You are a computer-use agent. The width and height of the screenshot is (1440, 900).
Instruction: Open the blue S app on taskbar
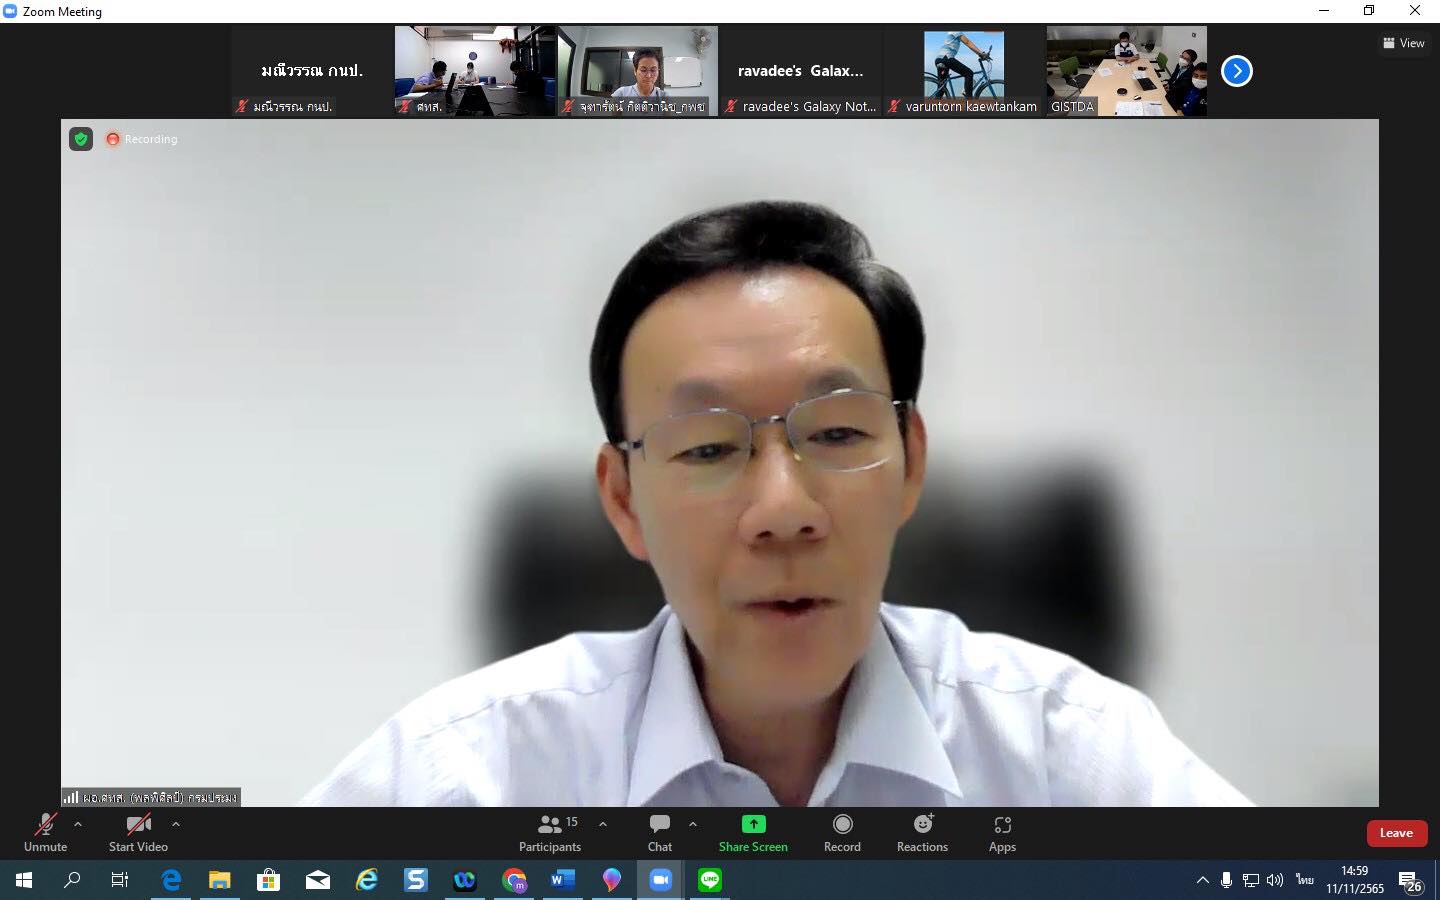[x=416, y=880]
